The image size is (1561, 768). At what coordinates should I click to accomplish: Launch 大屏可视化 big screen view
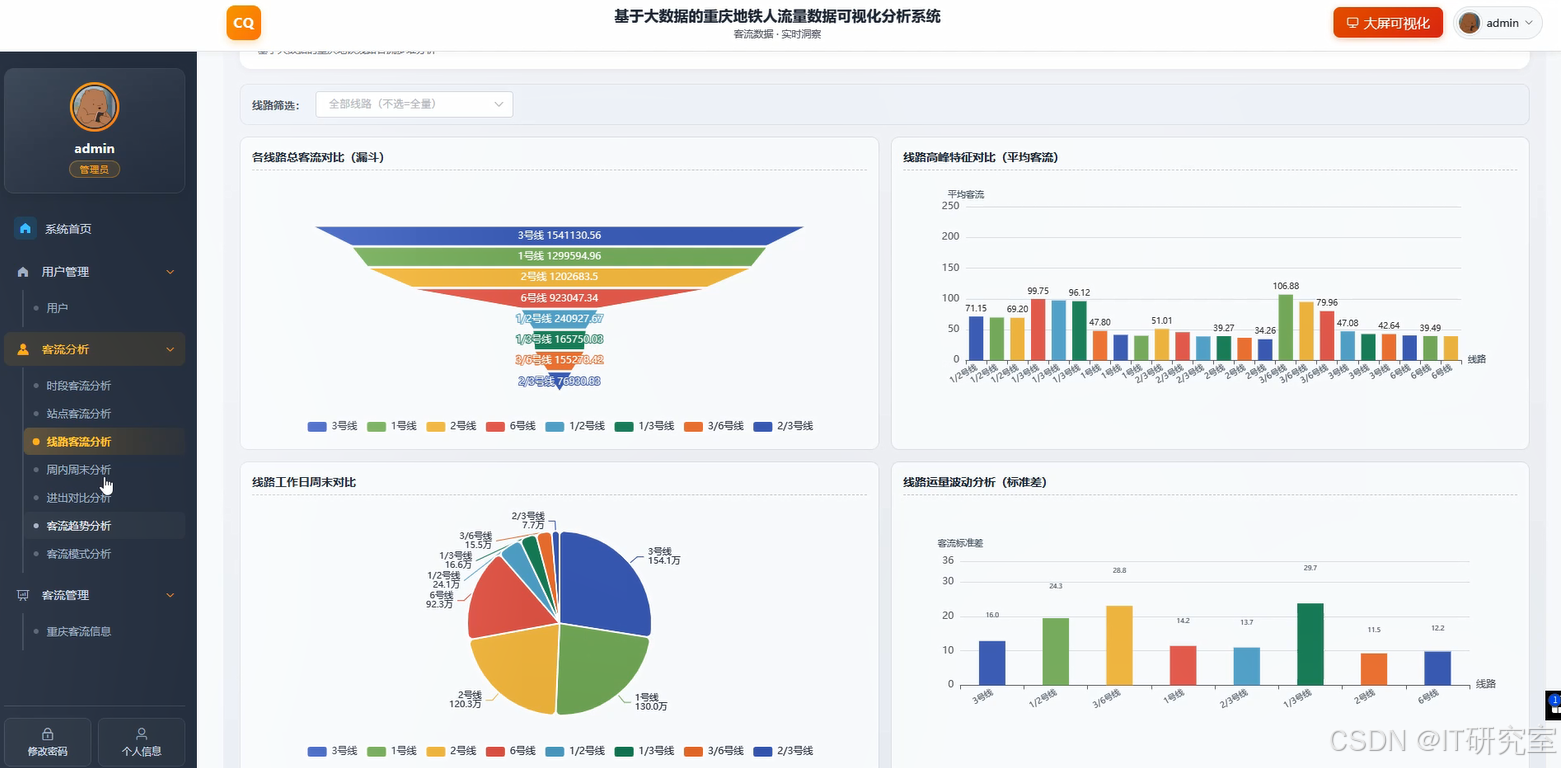click(1388, 23)
